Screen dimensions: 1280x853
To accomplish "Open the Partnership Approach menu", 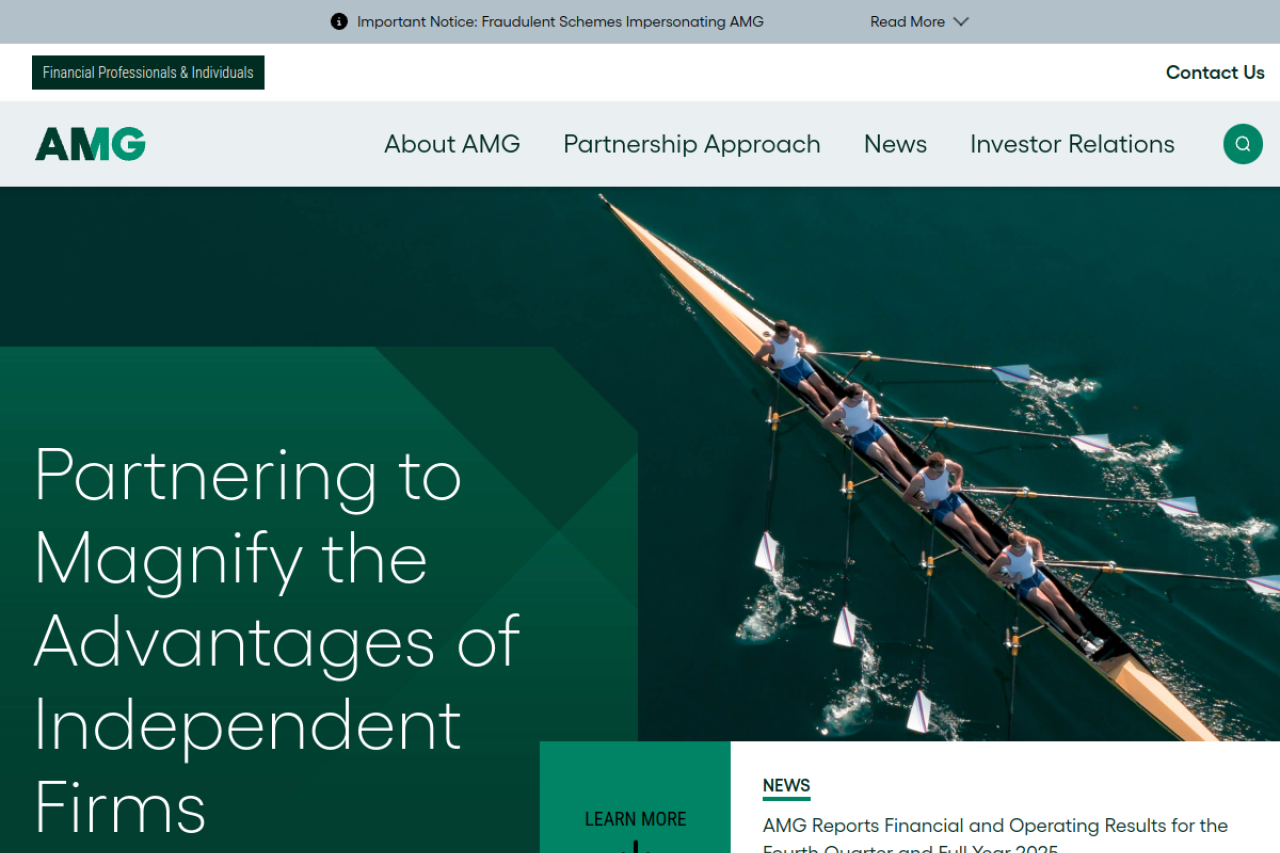I will click(692, 144).
